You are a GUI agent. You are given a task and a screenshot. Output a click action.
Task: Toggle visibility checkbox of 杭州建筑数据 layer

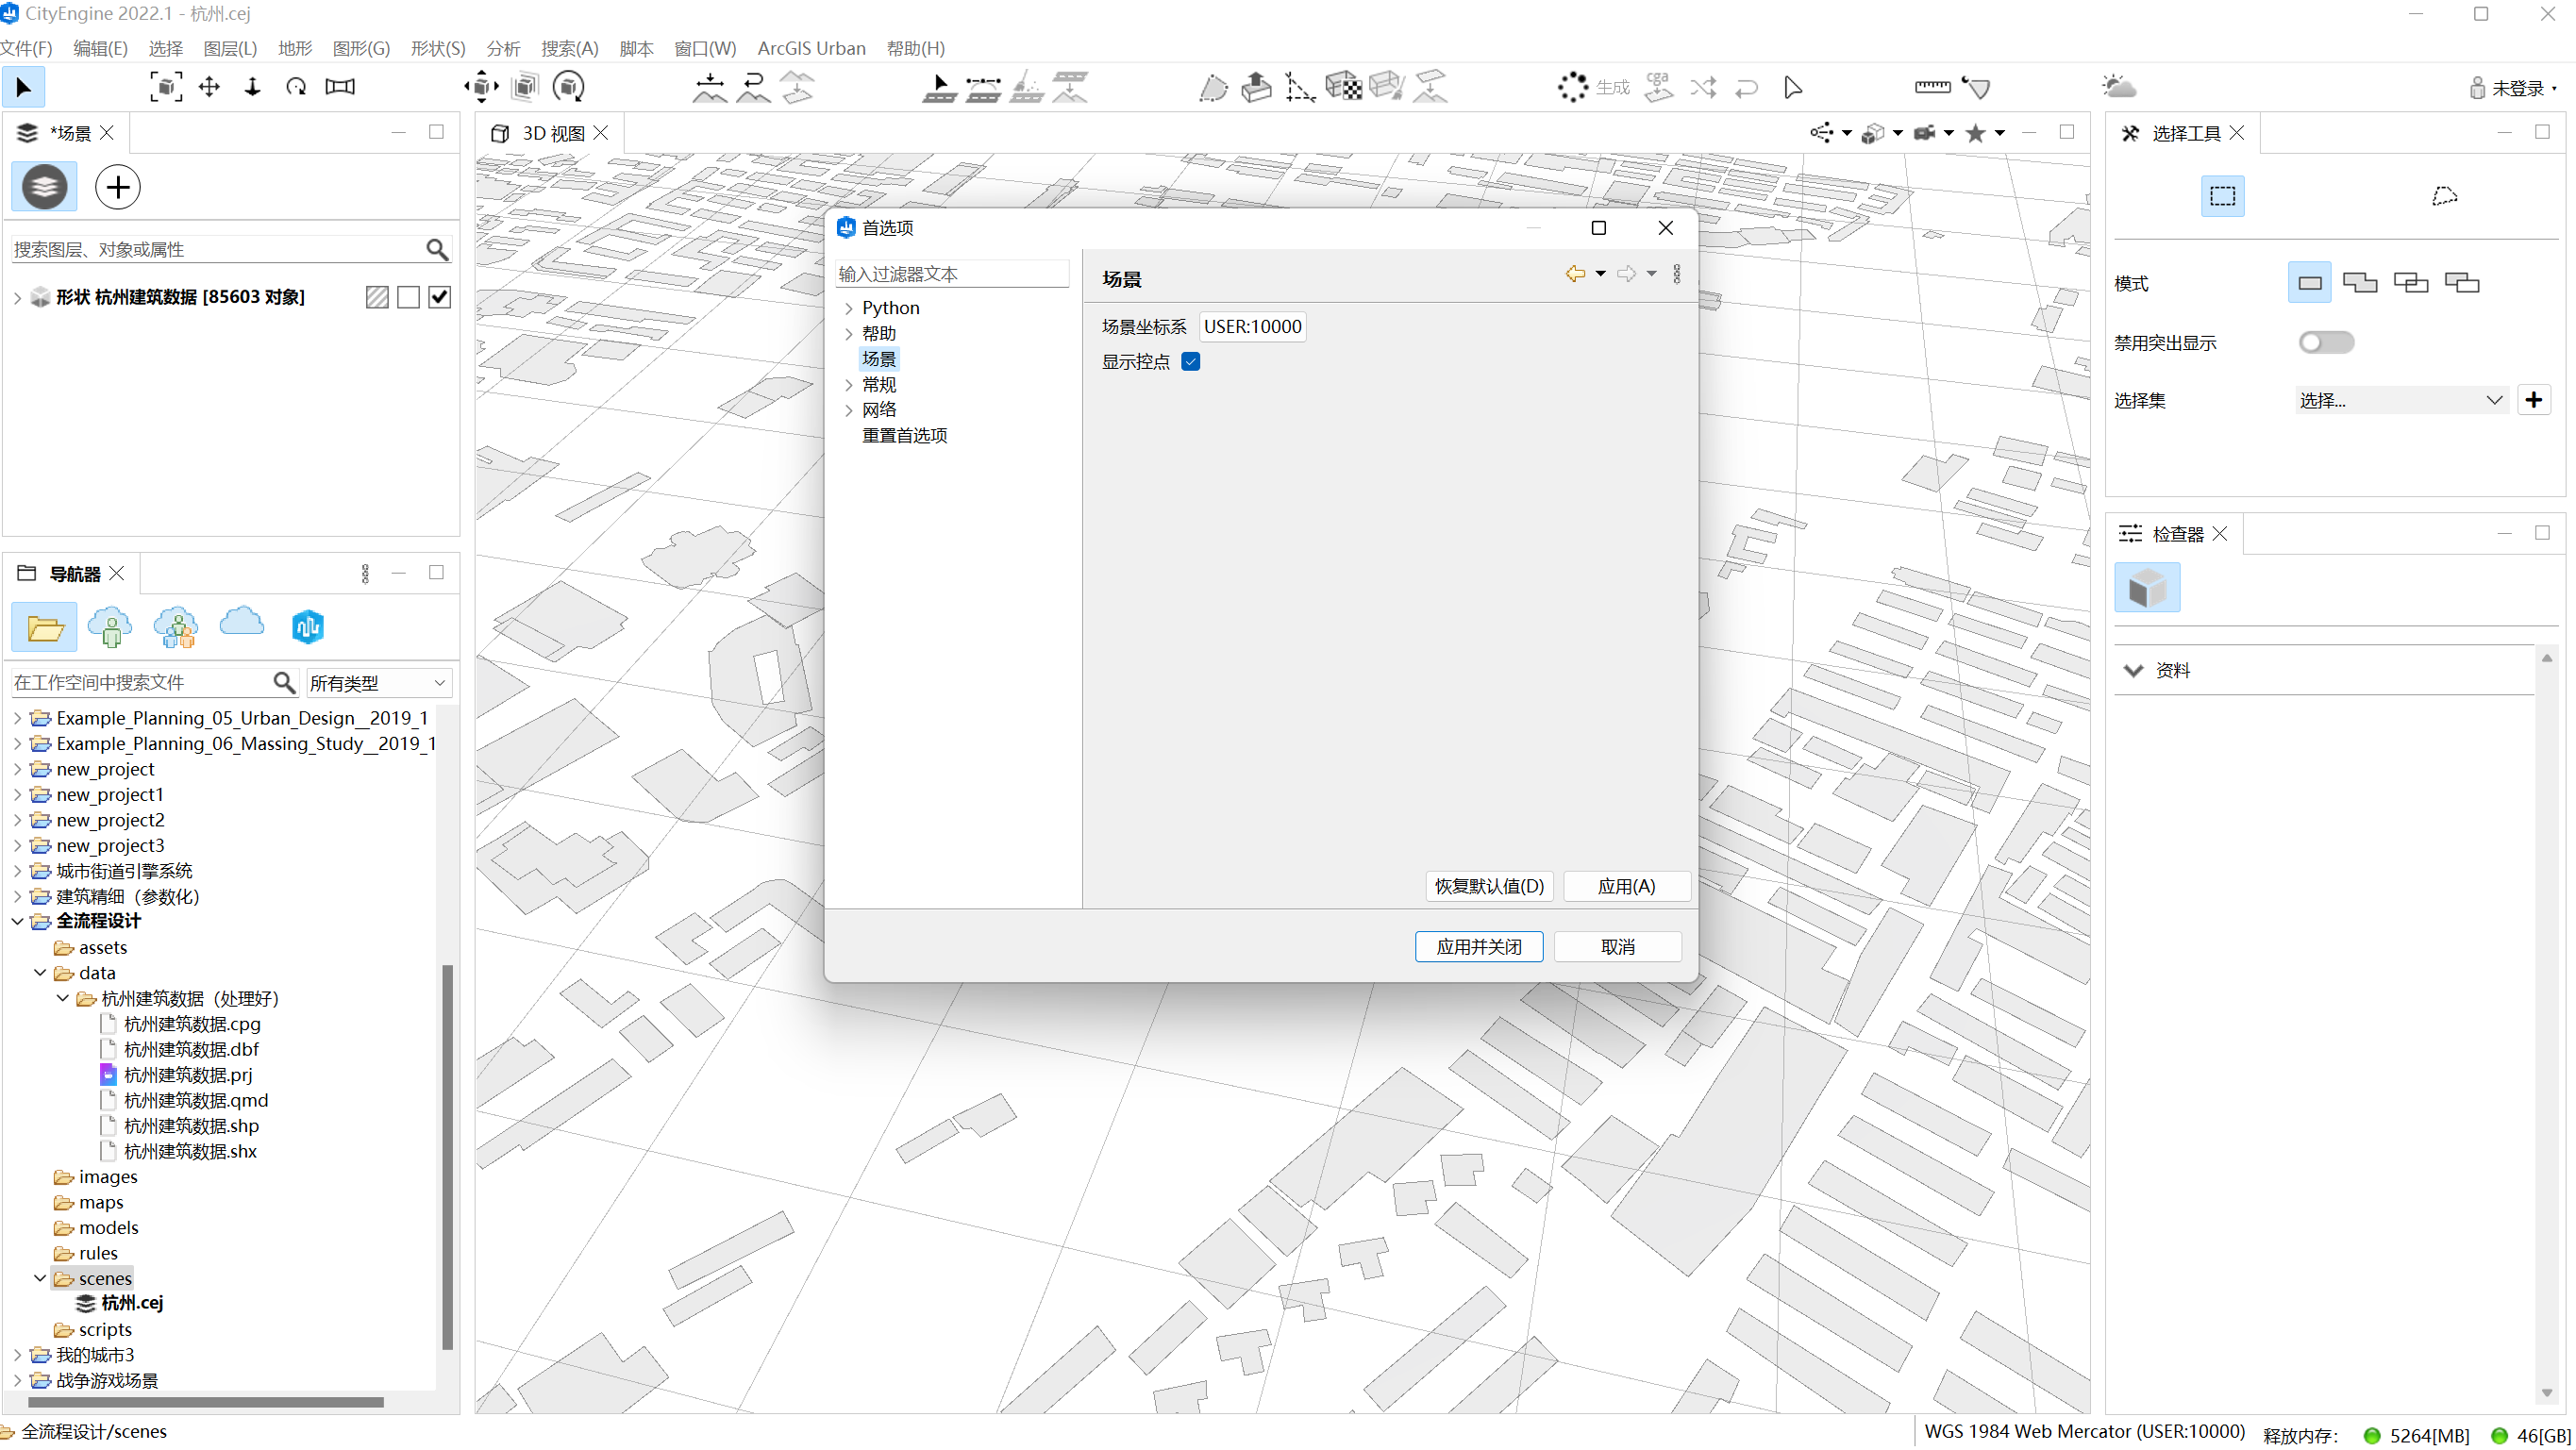click(x=439, y=297)
